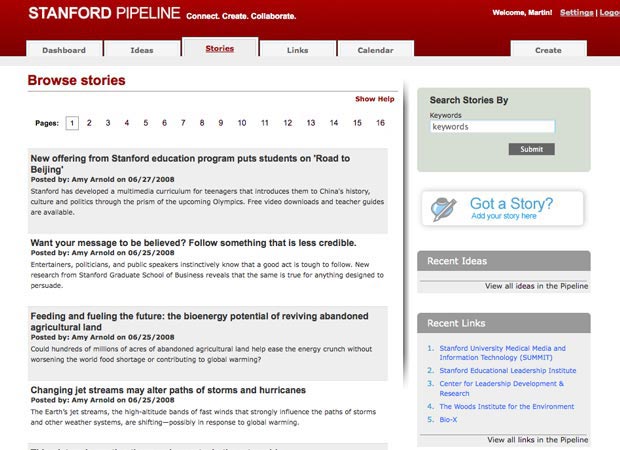Screen dimensions: 620x450
Task: Go to page 13 of stories
Action: [311, 123]
